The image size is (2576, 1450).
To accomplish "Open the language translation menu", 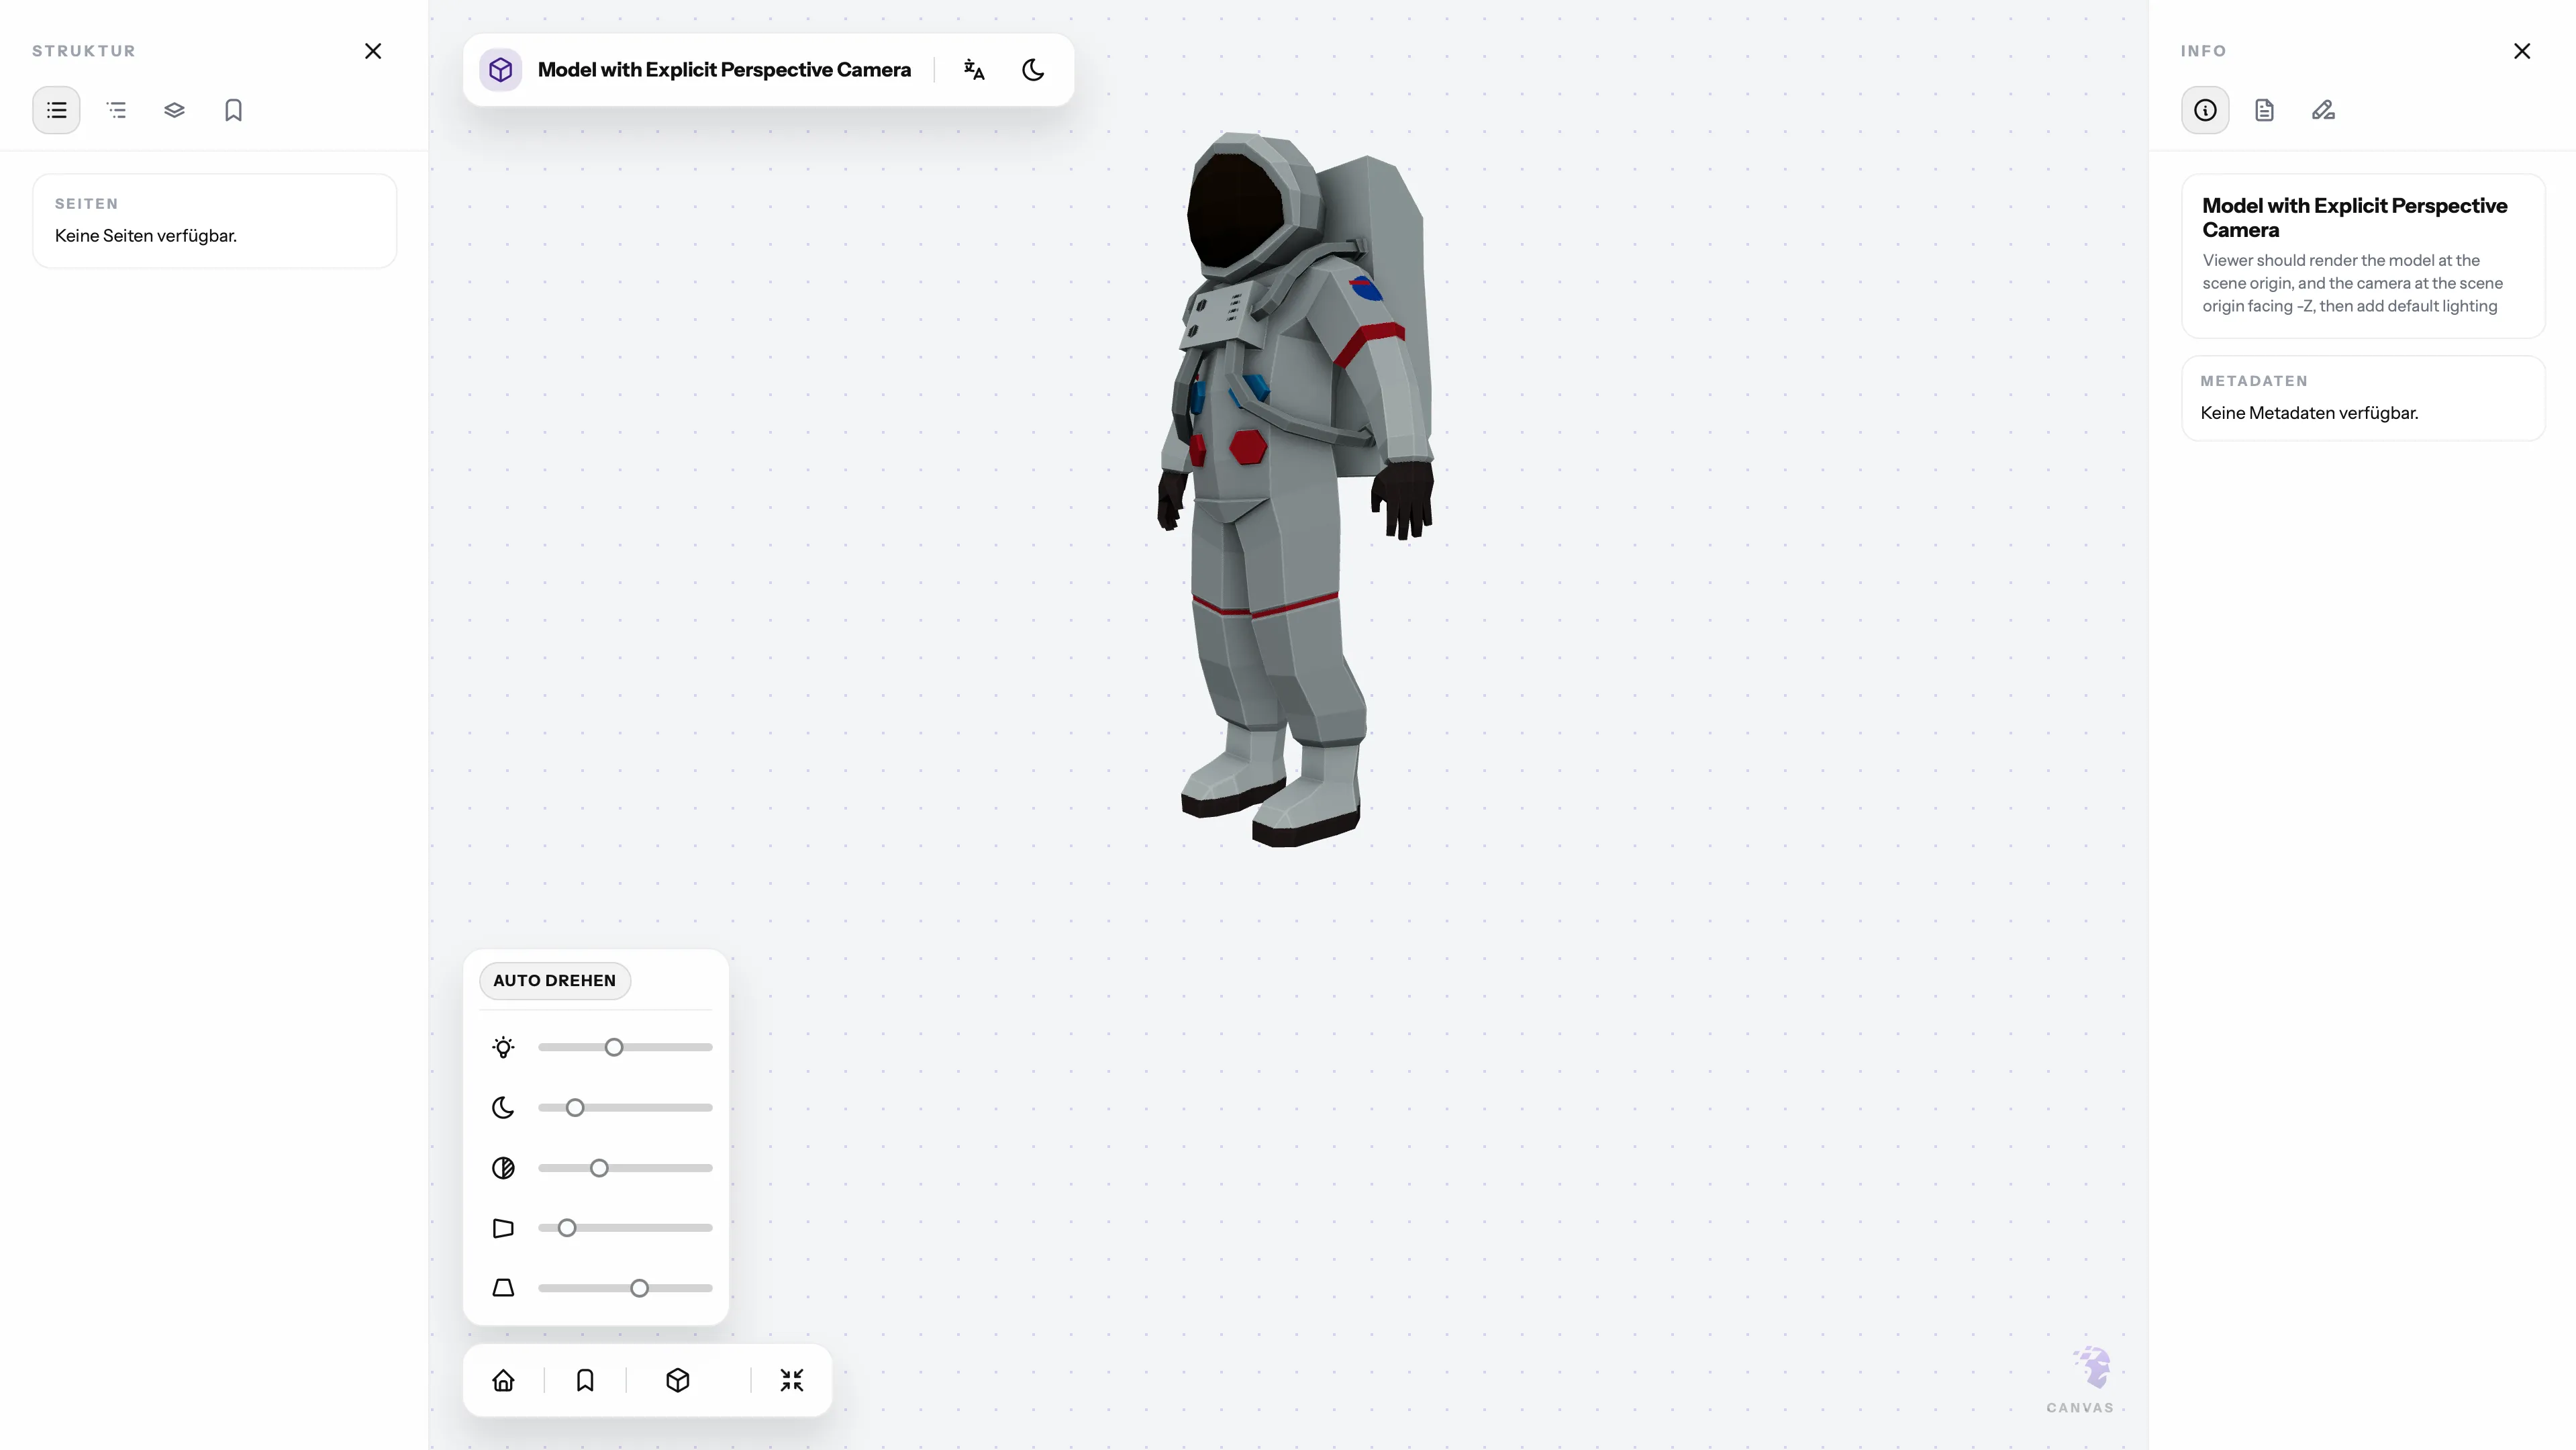I will [x=974, y=70].
